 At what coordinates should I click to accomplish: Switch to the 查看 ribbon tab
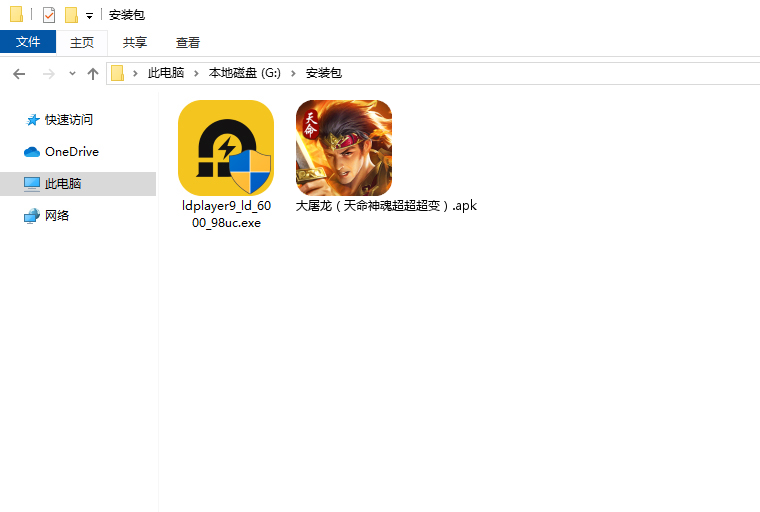188,42
